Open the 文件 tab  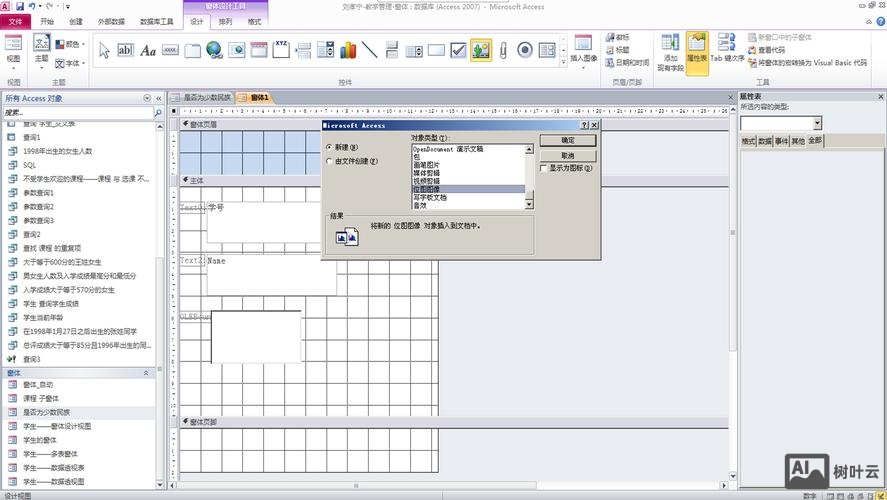point(16,21)
